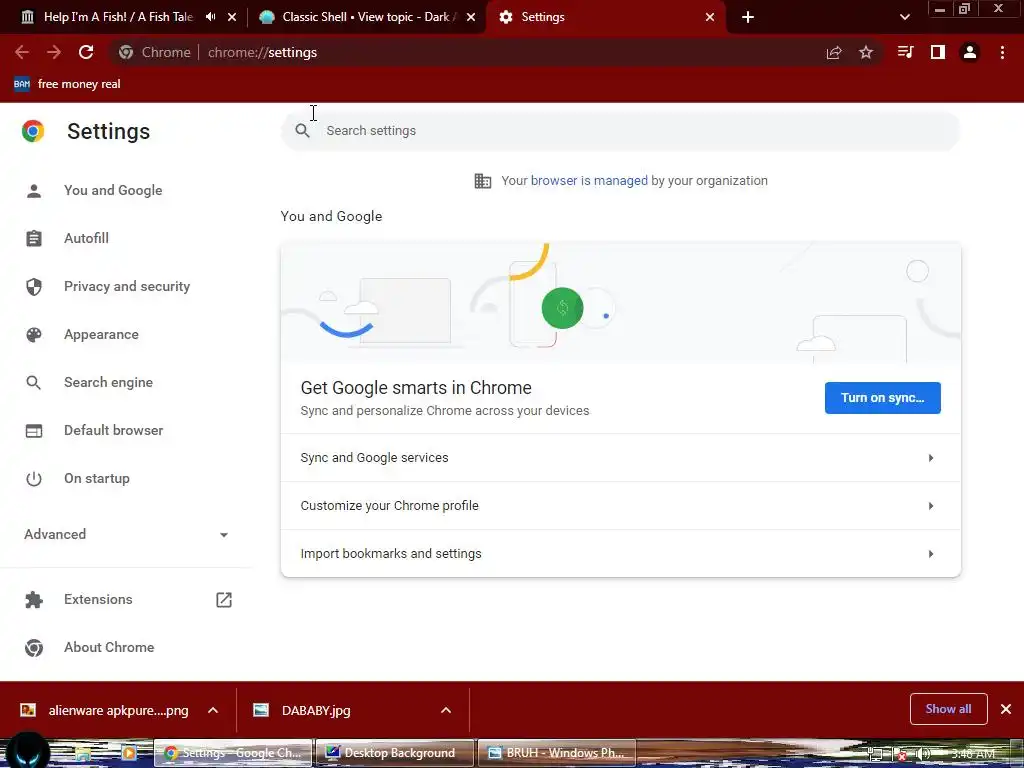Open a new tab with the plus button
The height and width of the screenshot is (768, 1024).
748,17
